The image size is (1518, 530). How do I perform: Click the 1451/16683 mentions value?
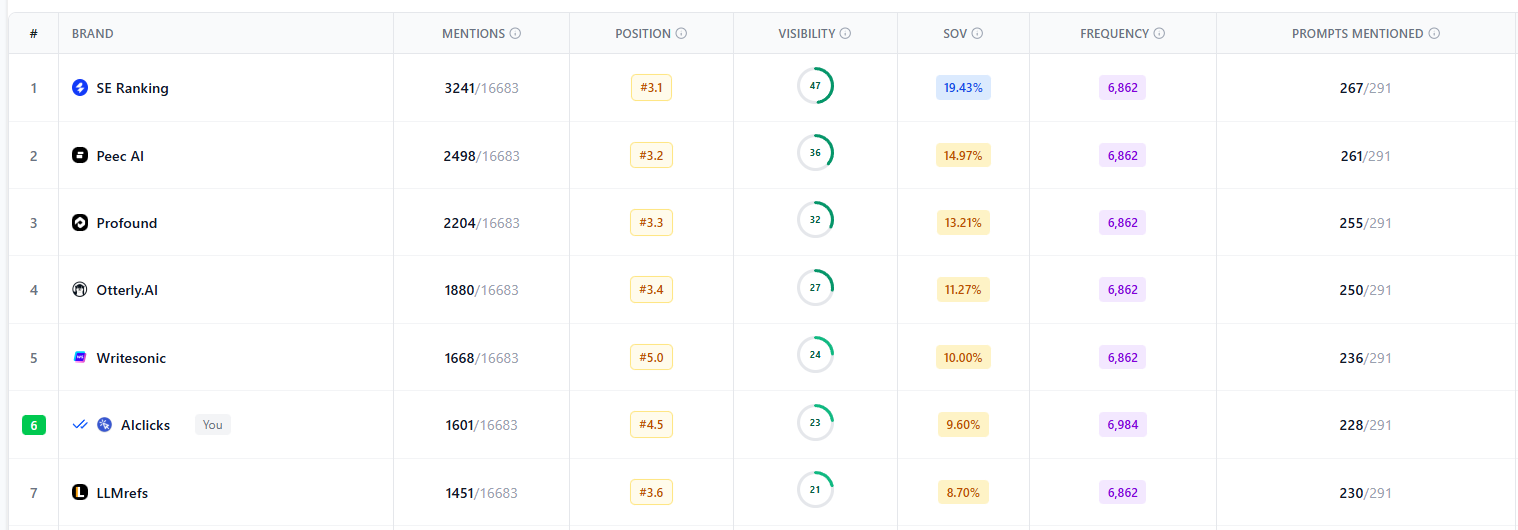482,493
